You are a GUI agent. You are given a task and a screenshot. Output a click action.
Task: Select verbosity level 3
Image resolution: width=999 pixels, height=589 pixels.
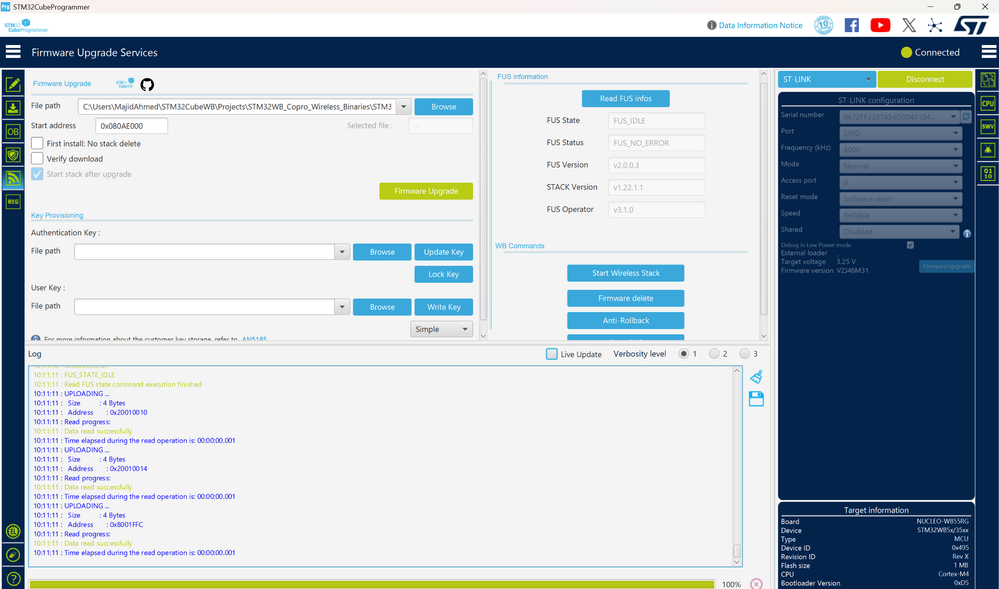click(745, 354)
